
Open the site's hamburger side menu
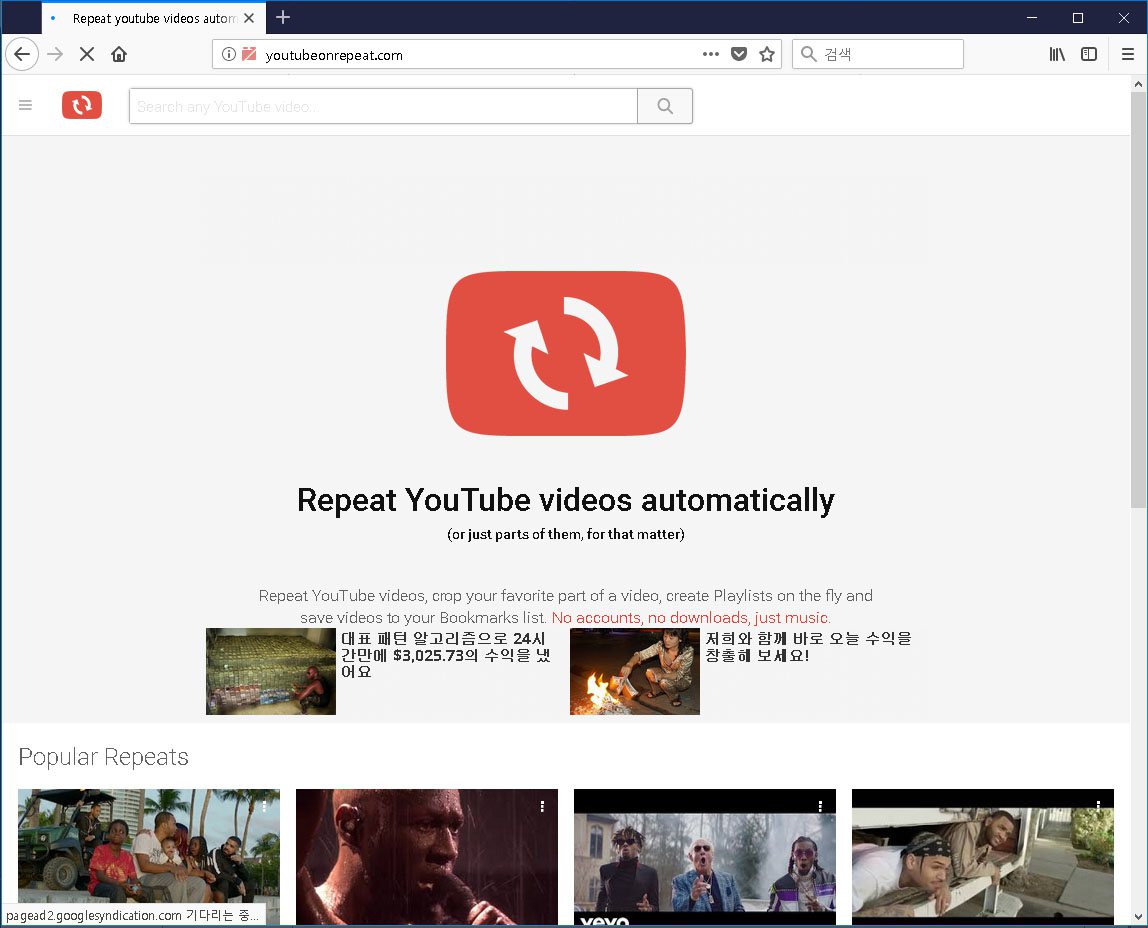click(26, 105)
